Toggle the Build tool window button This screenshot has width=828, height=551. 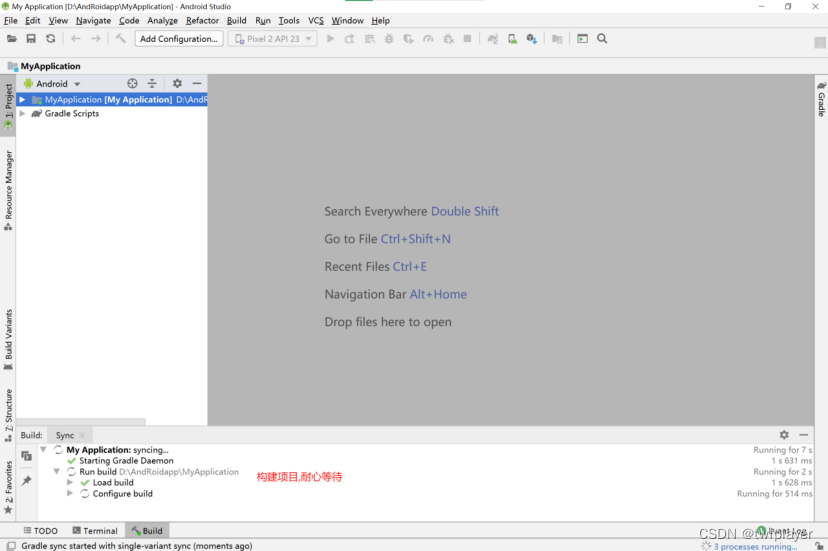coord(147,530)
